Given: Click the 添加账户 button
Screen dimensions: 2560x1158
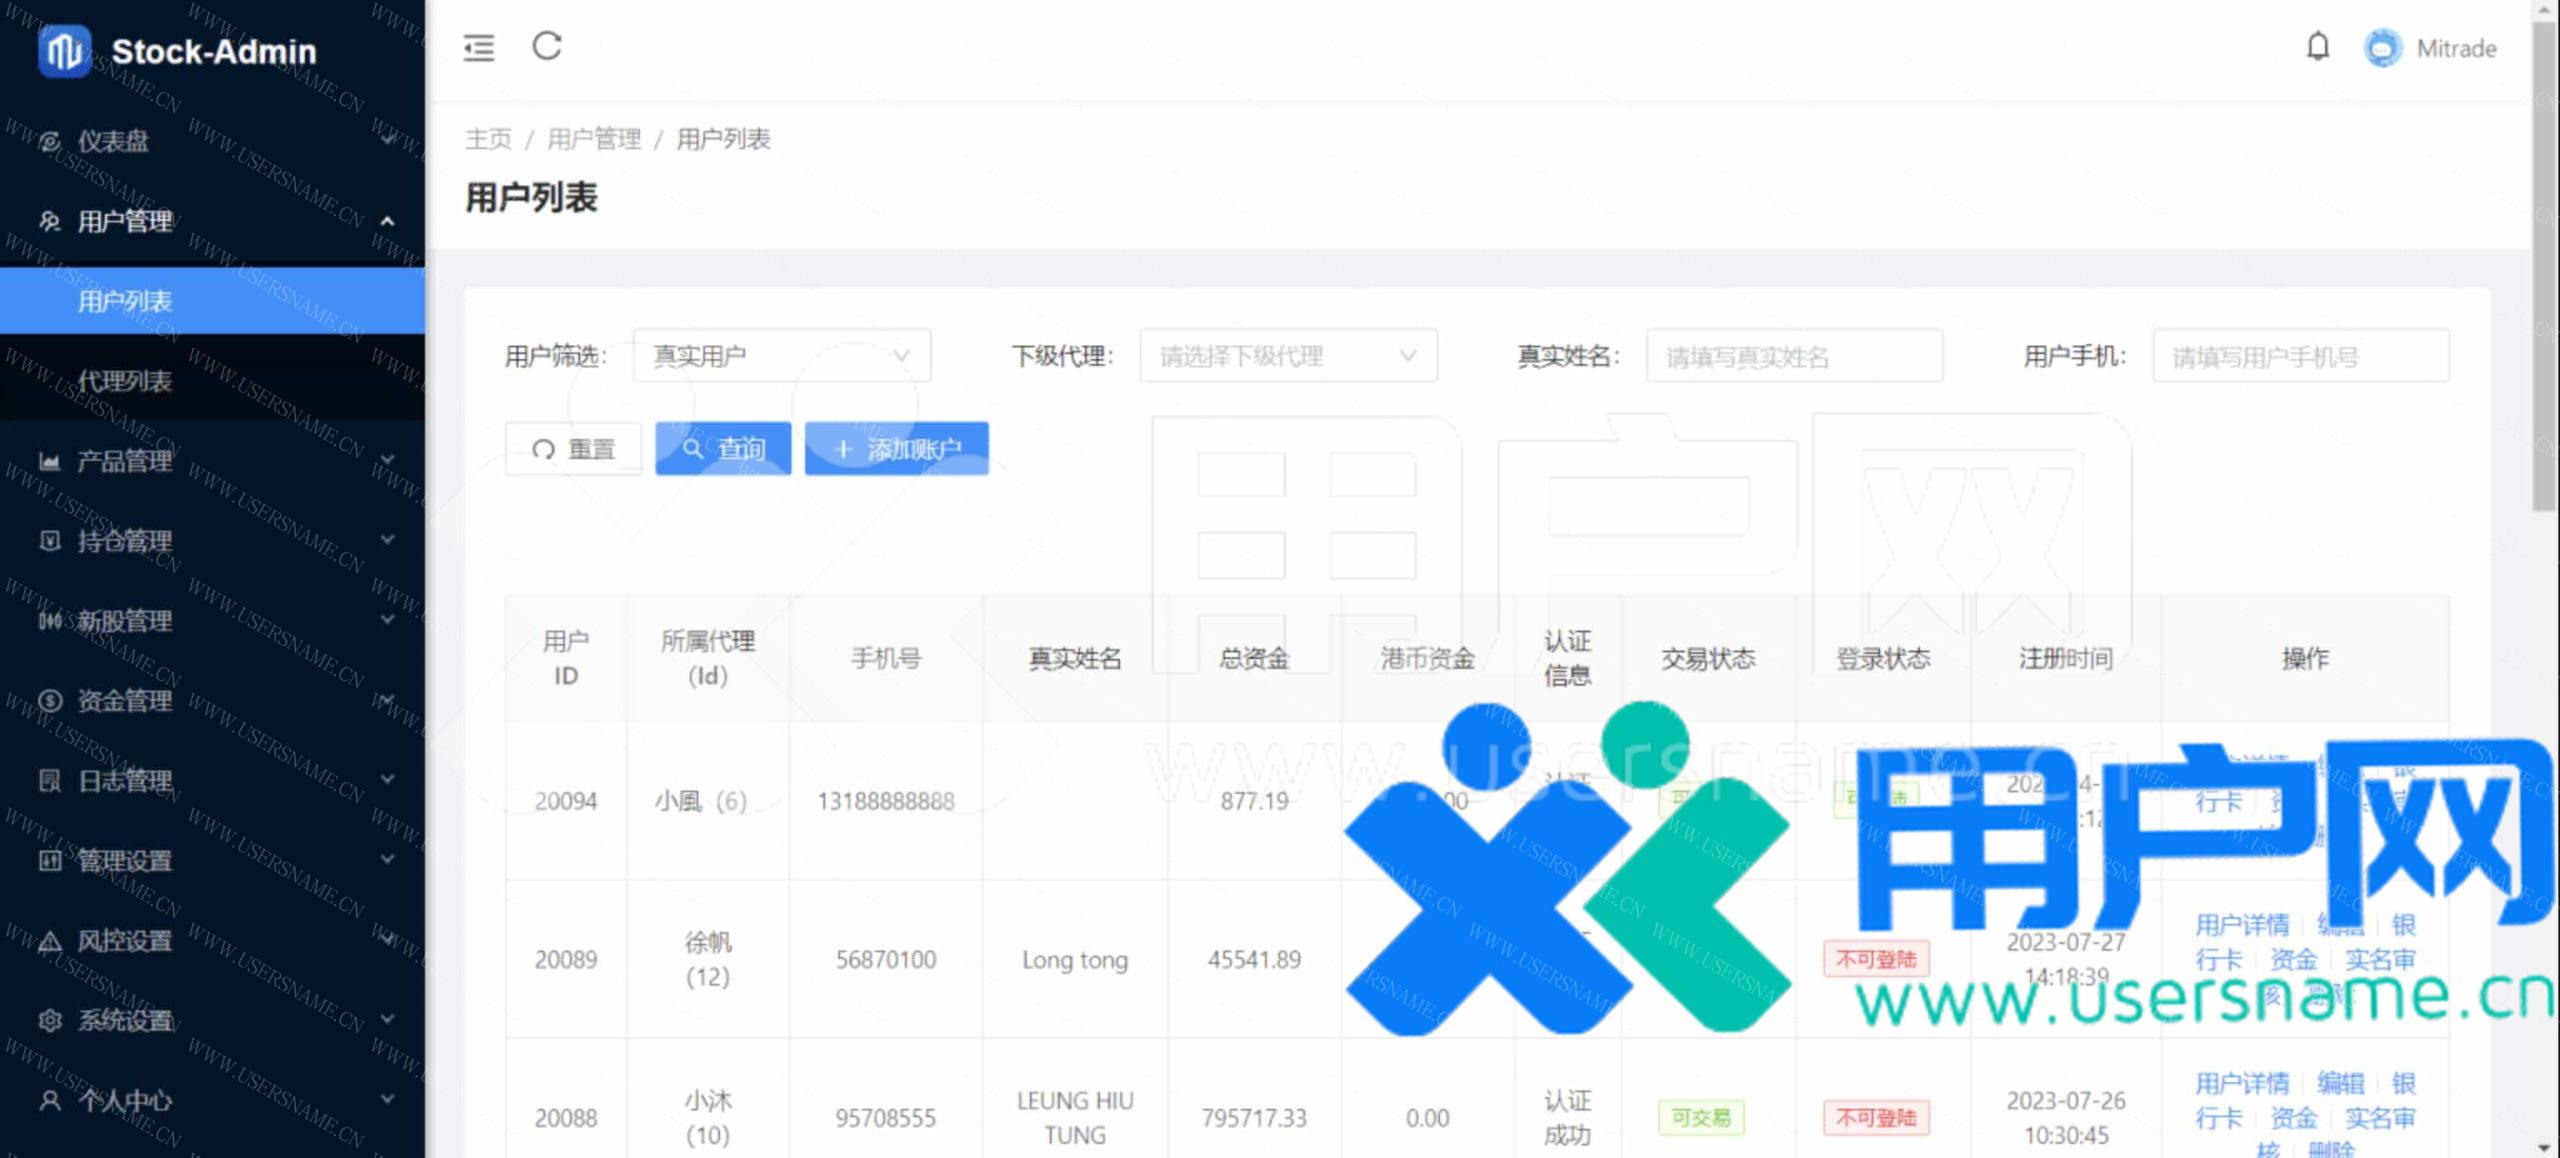Looking at the screenshot, I should (x=896, y=449).
